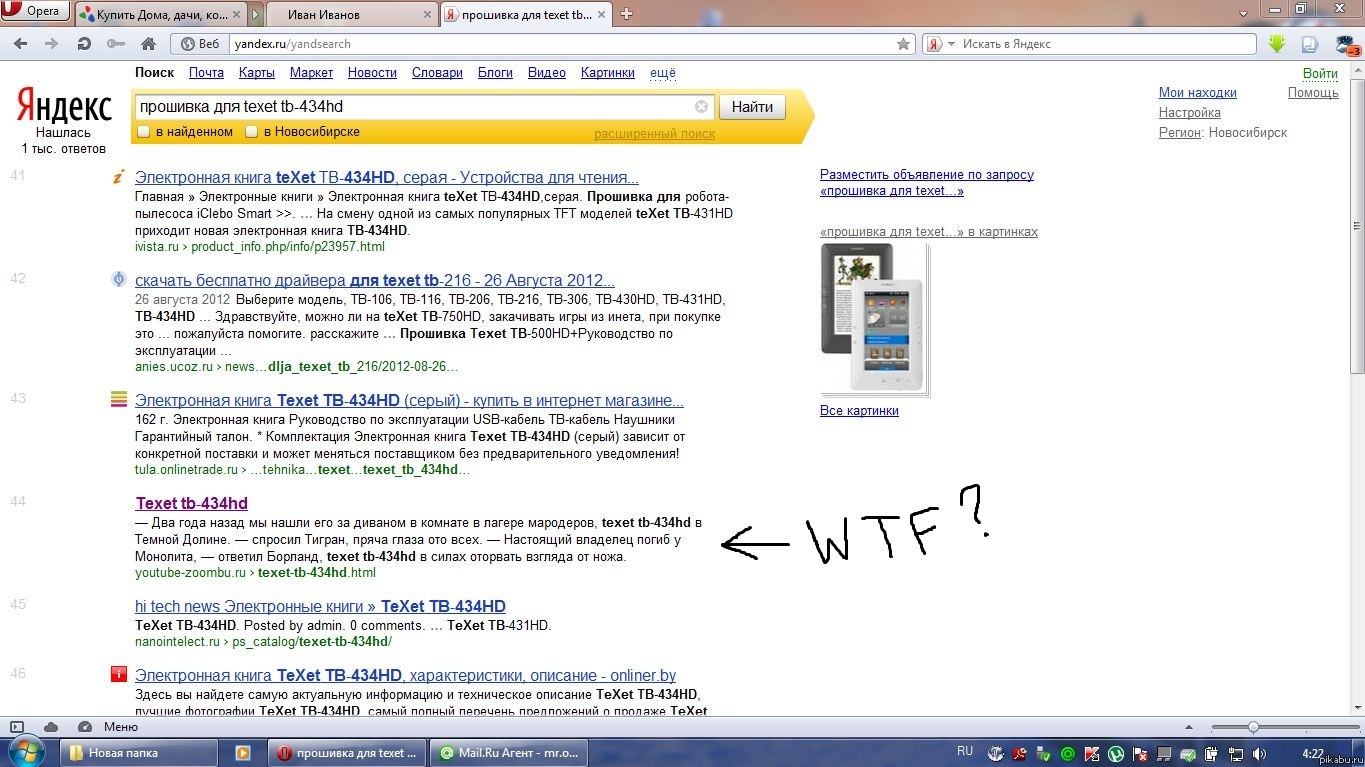Expand the search engine selector dropdown

[951, 44]
